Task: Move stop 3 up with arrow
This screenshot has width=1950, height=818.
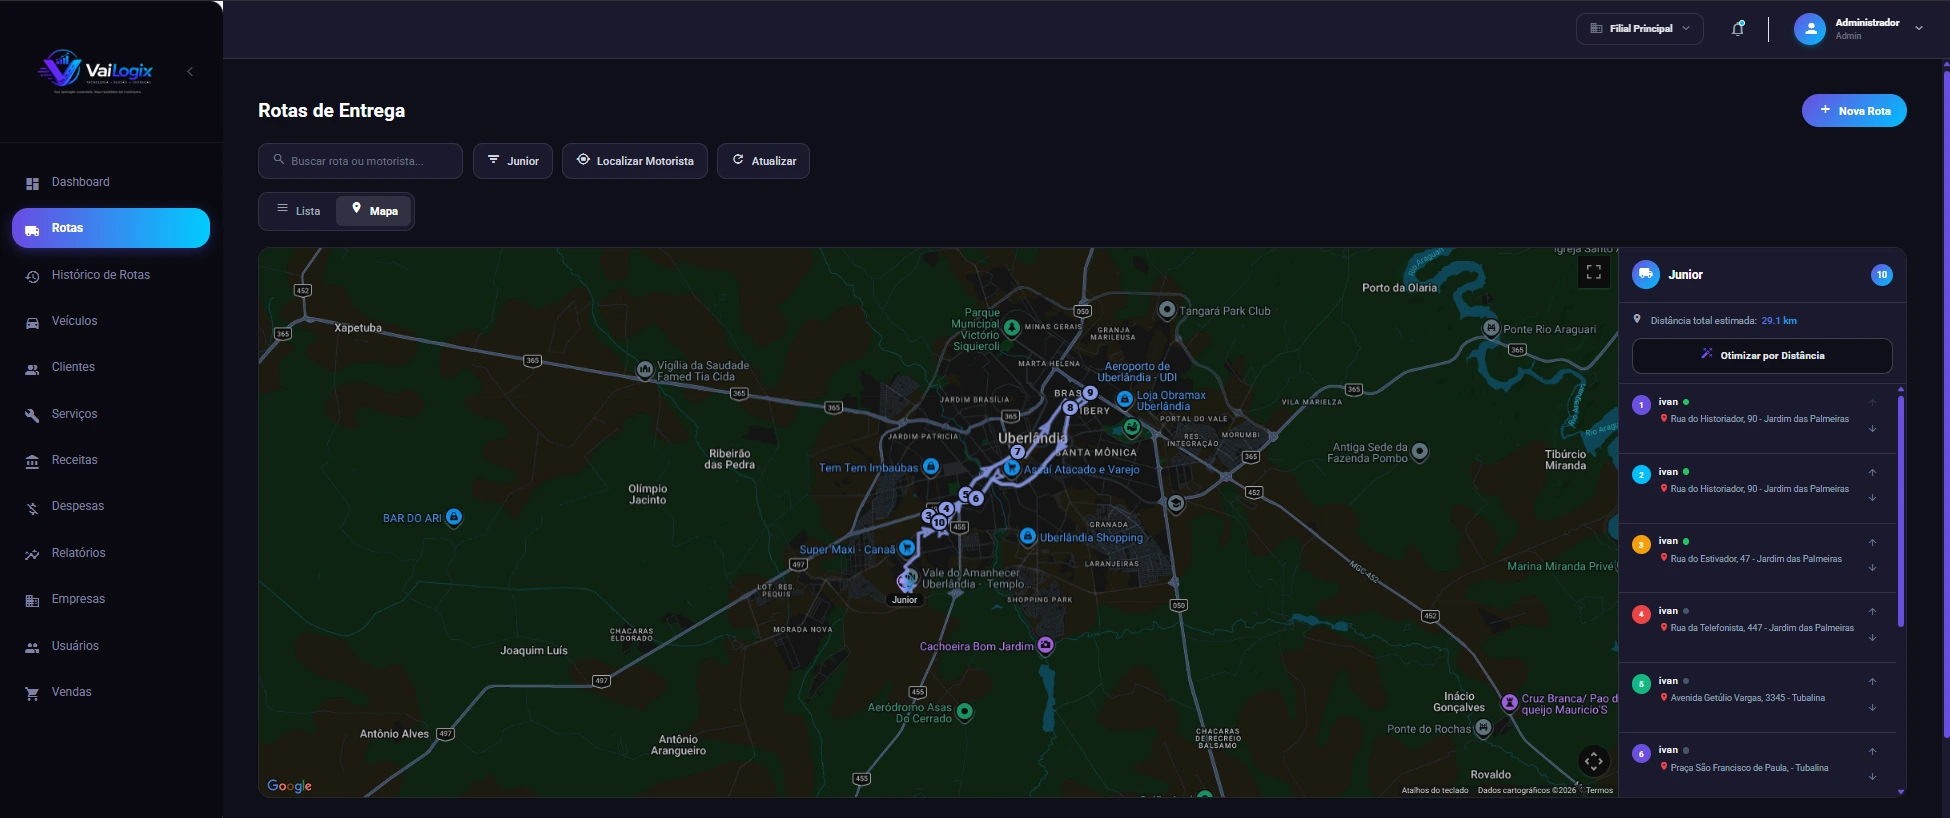Action: (x=1872, y=542)
